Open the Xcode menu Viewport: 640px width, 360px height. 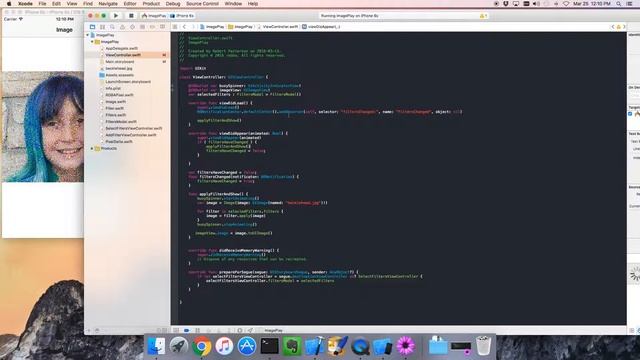25,4
